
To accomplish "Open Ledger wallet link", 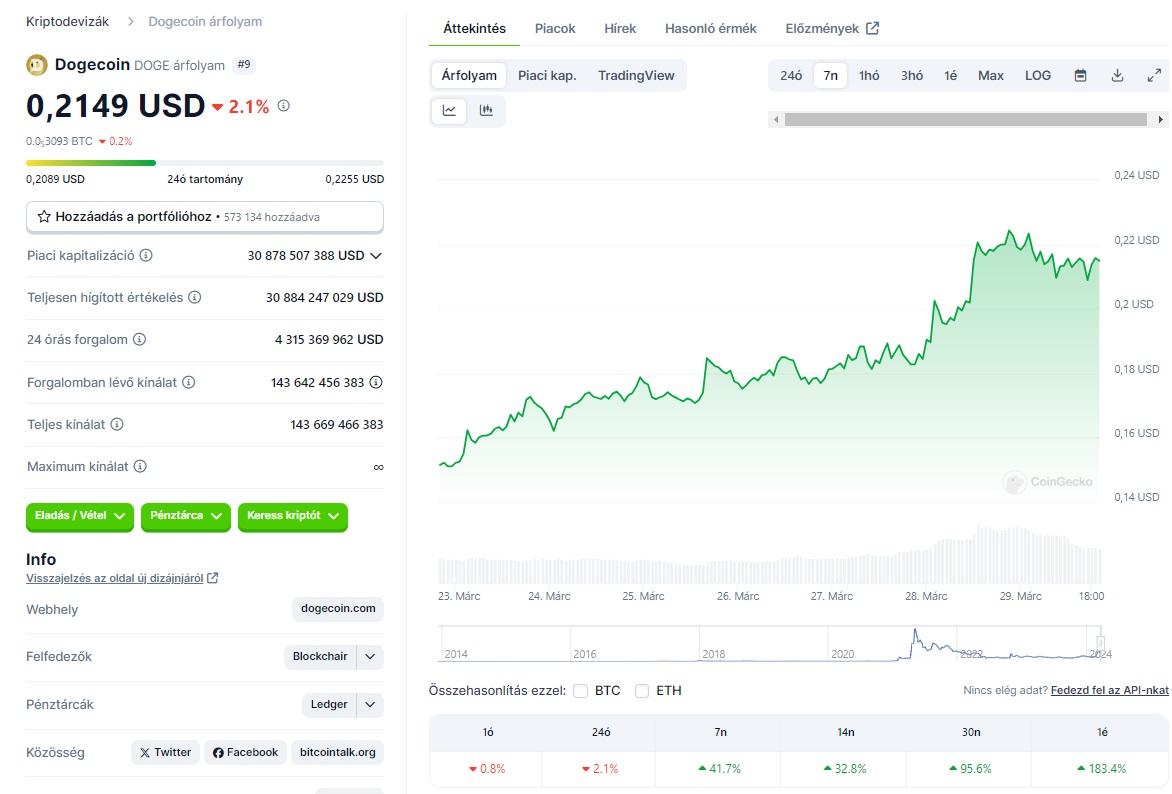I will pos(329,704).
